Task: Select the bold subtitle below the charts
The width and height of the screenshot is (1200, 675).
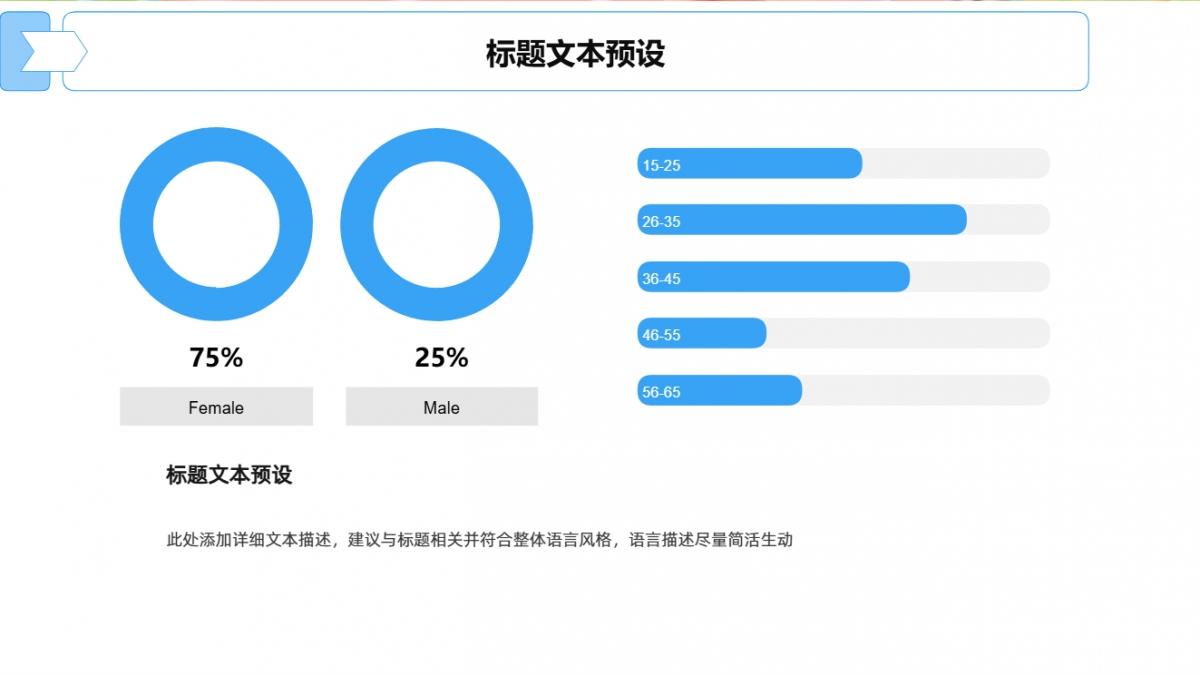Action: pyautogui.click(x=229, y=475)
